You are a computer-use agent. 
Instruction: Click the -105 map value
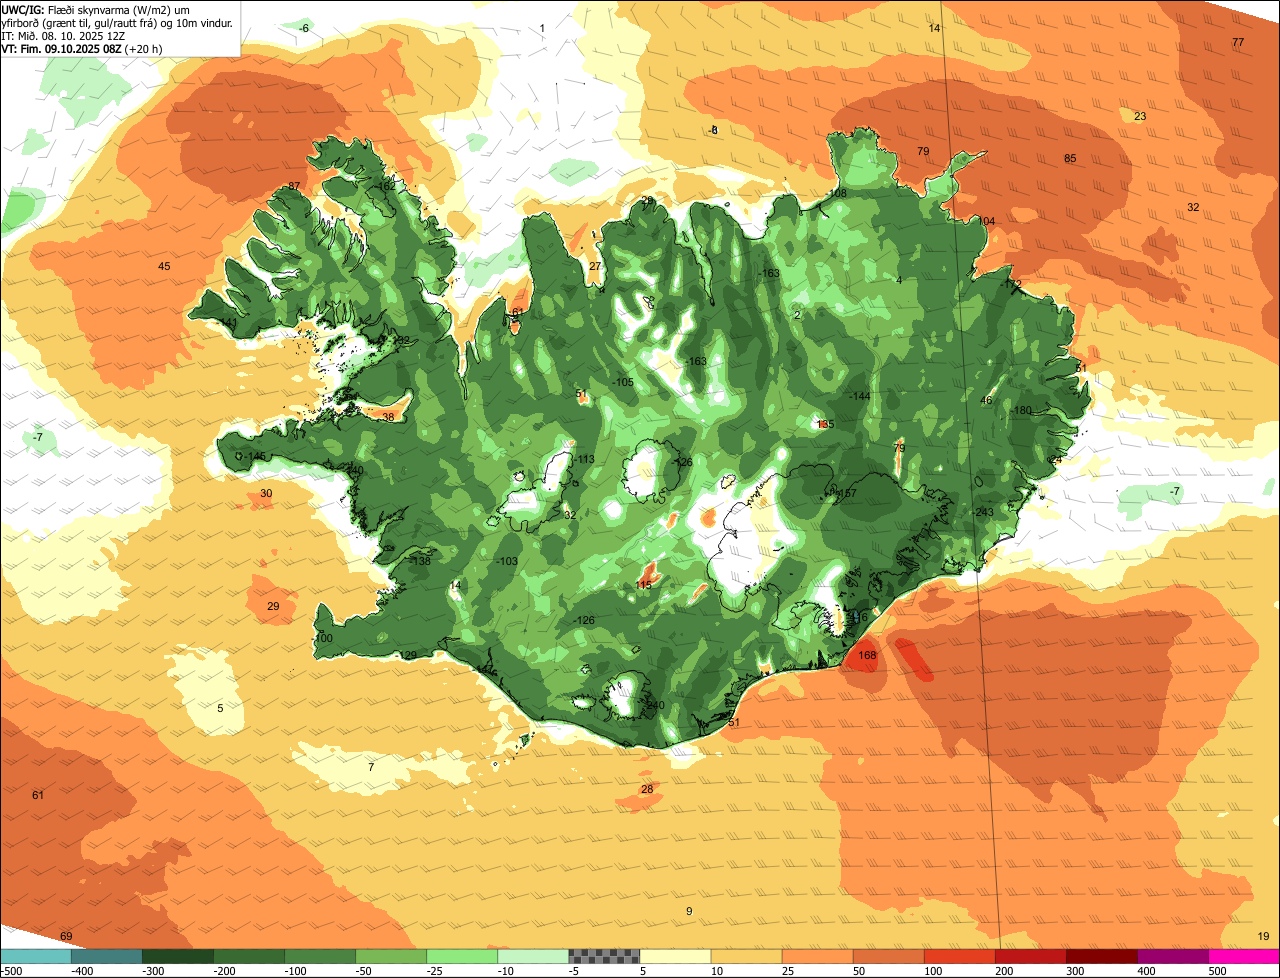pyautogui.click(x=622, y=383)
